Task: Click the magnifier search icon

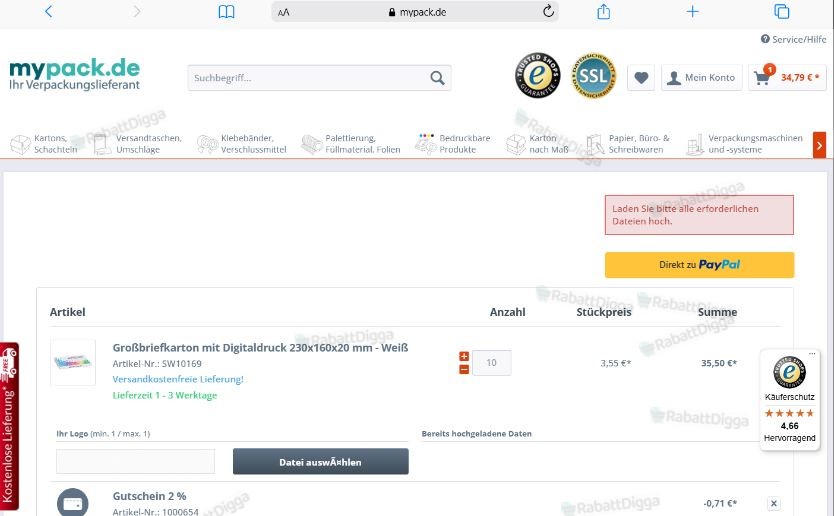Action: 437,78
